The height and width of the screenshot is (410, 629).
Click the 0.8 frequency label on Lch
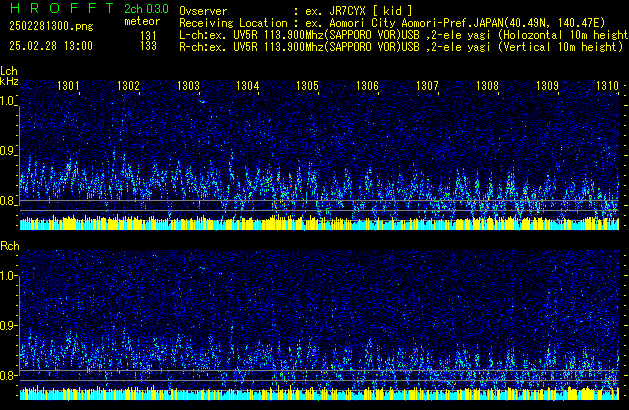7,201
